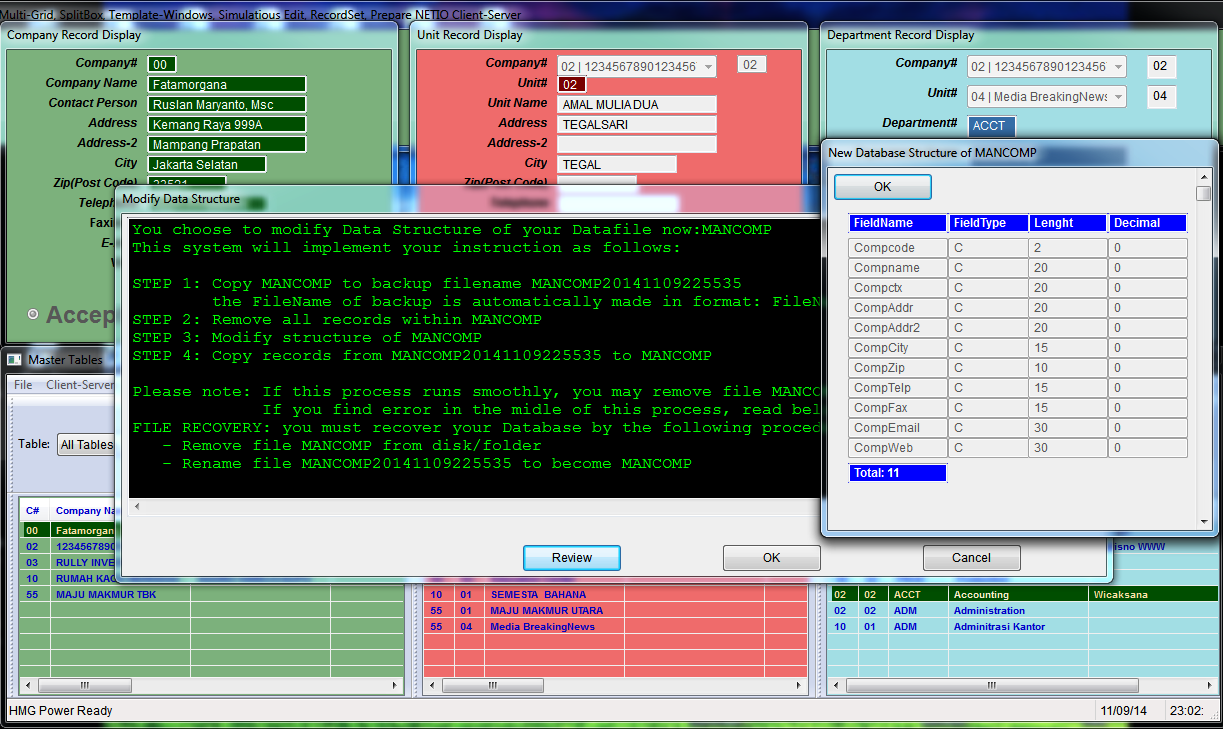Image resolution: width=1223 pixels, height=729 pixels.
Task: Click the Lenght column header
Action: point(1067,223)
